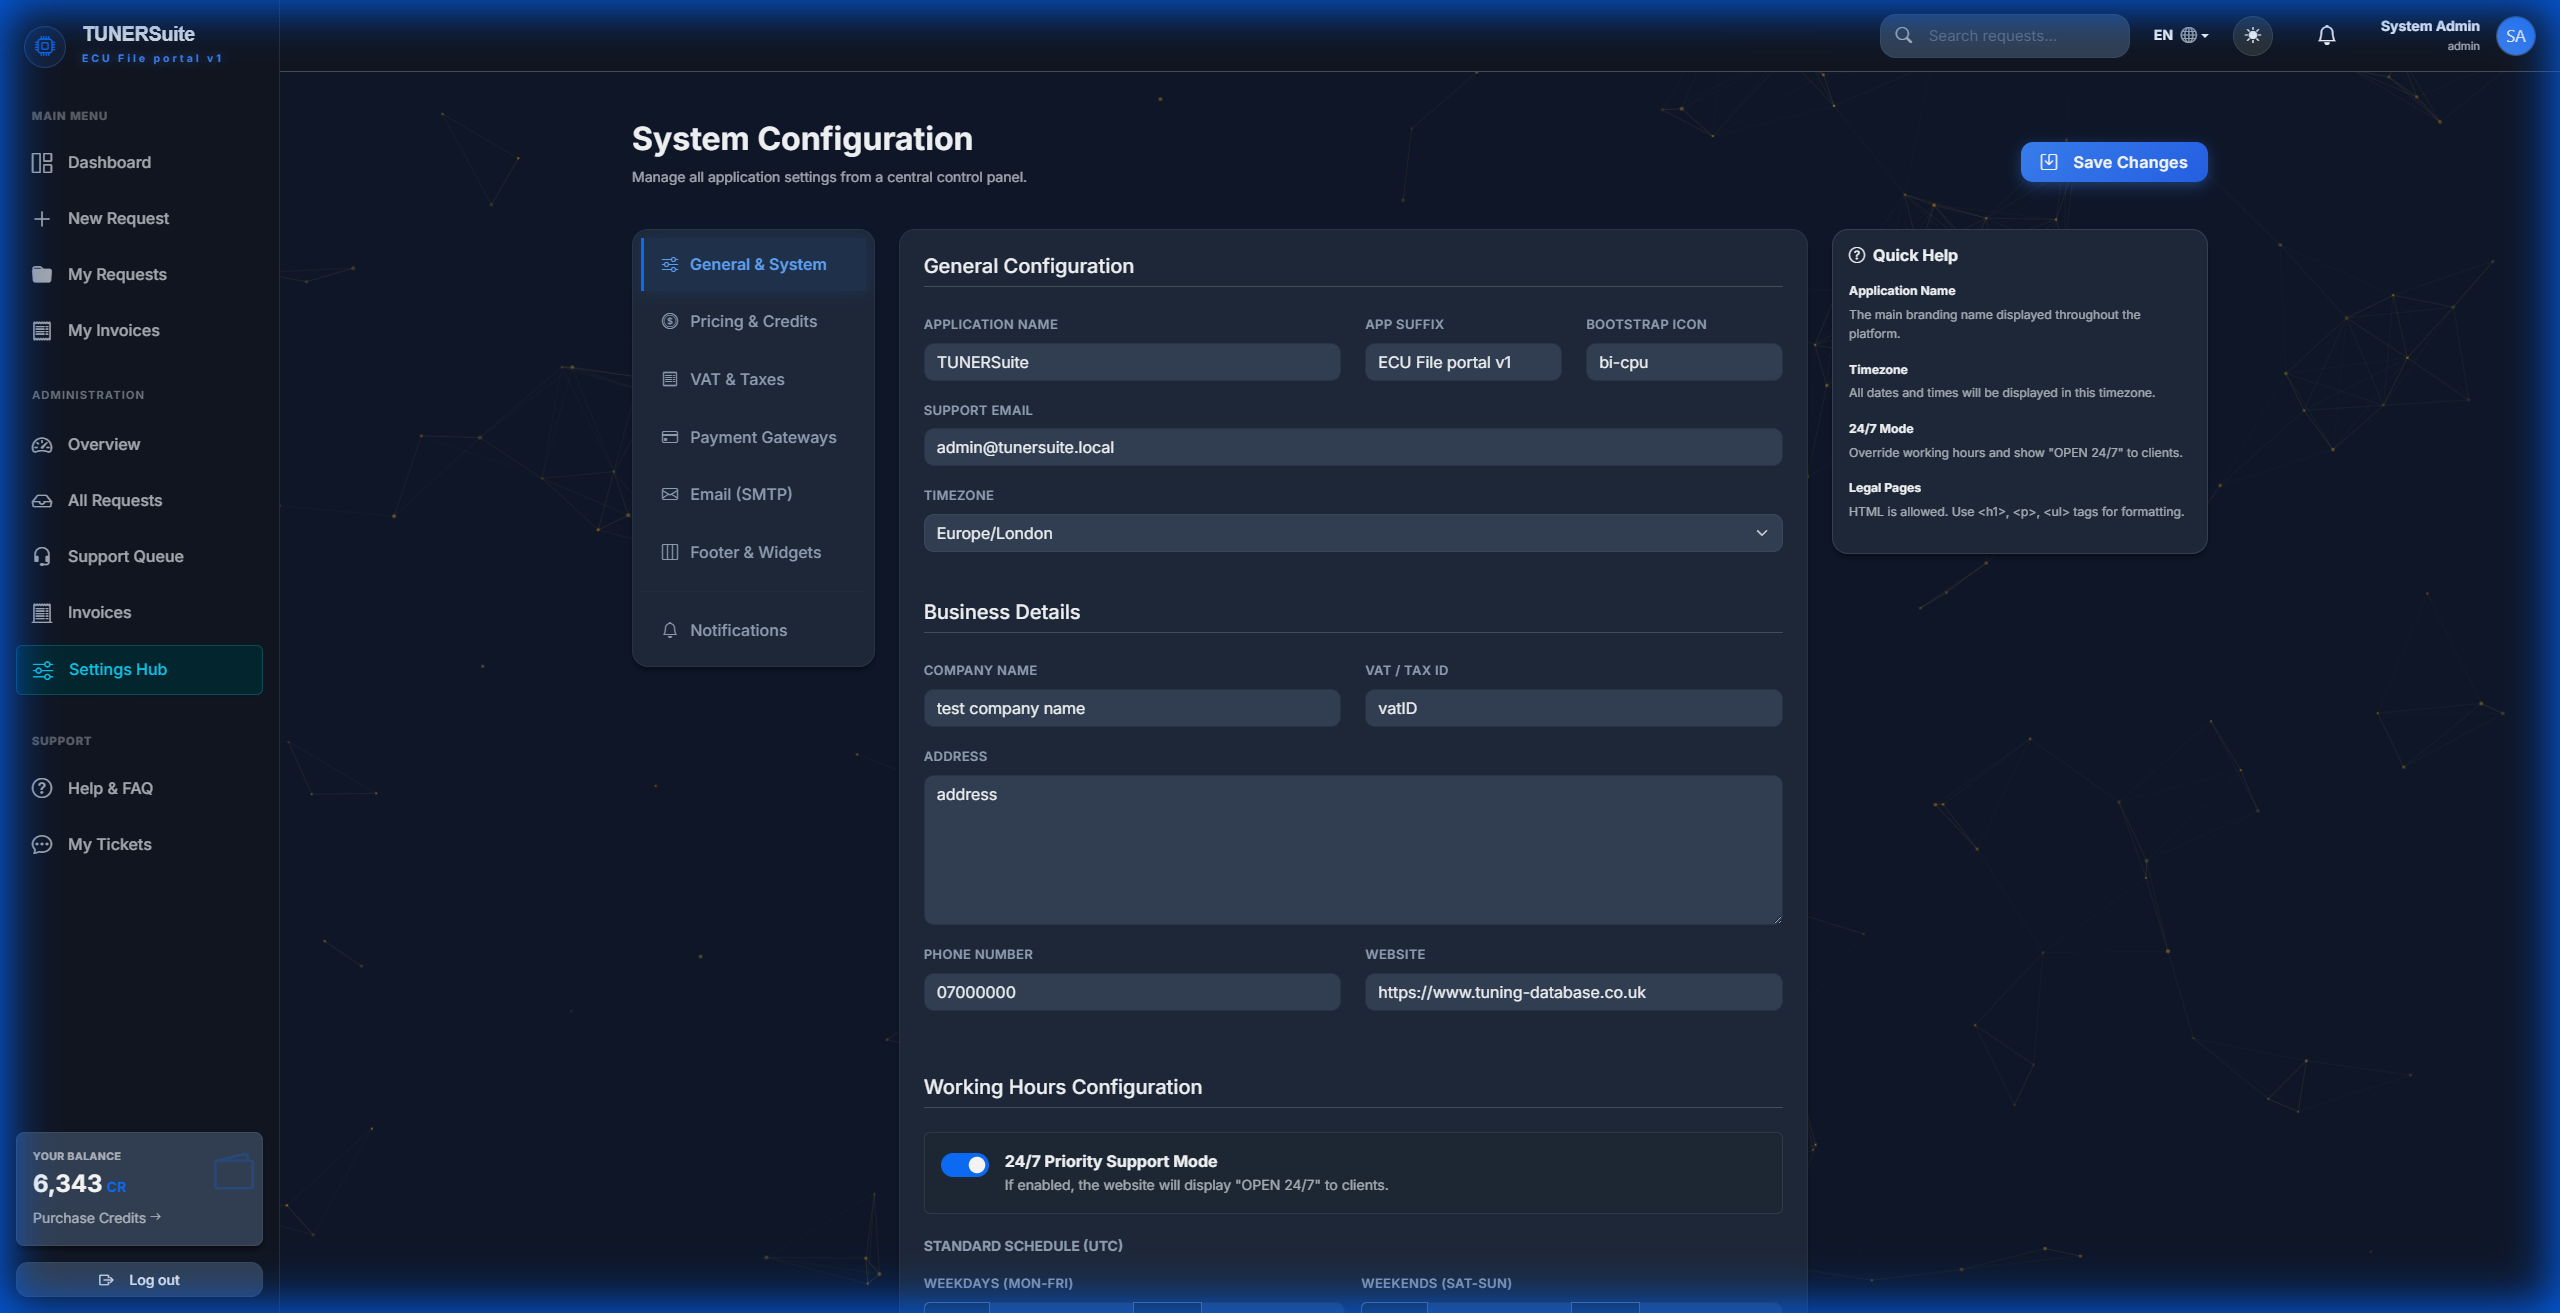Viewport: 2560px width, 1313px height.
Task: Open the notifications bell icon
Action: click(2326, 35)
